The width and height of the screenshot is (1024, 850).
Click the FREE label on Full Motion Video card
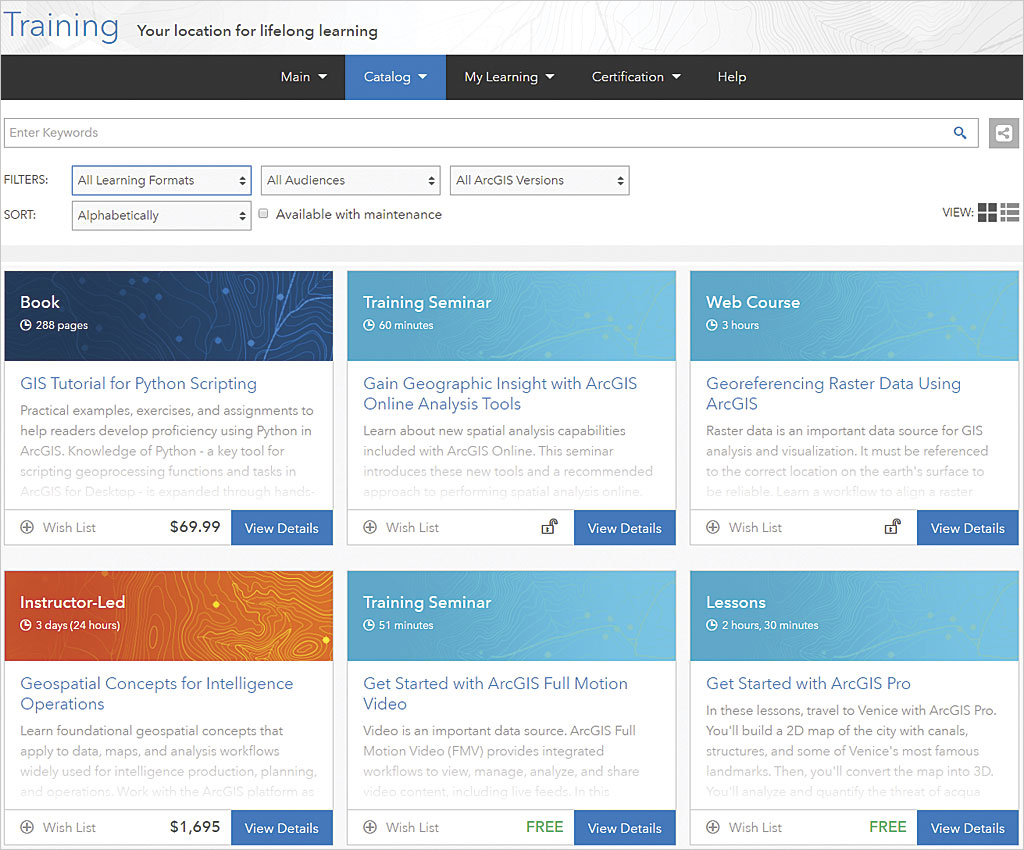point(545,826)
